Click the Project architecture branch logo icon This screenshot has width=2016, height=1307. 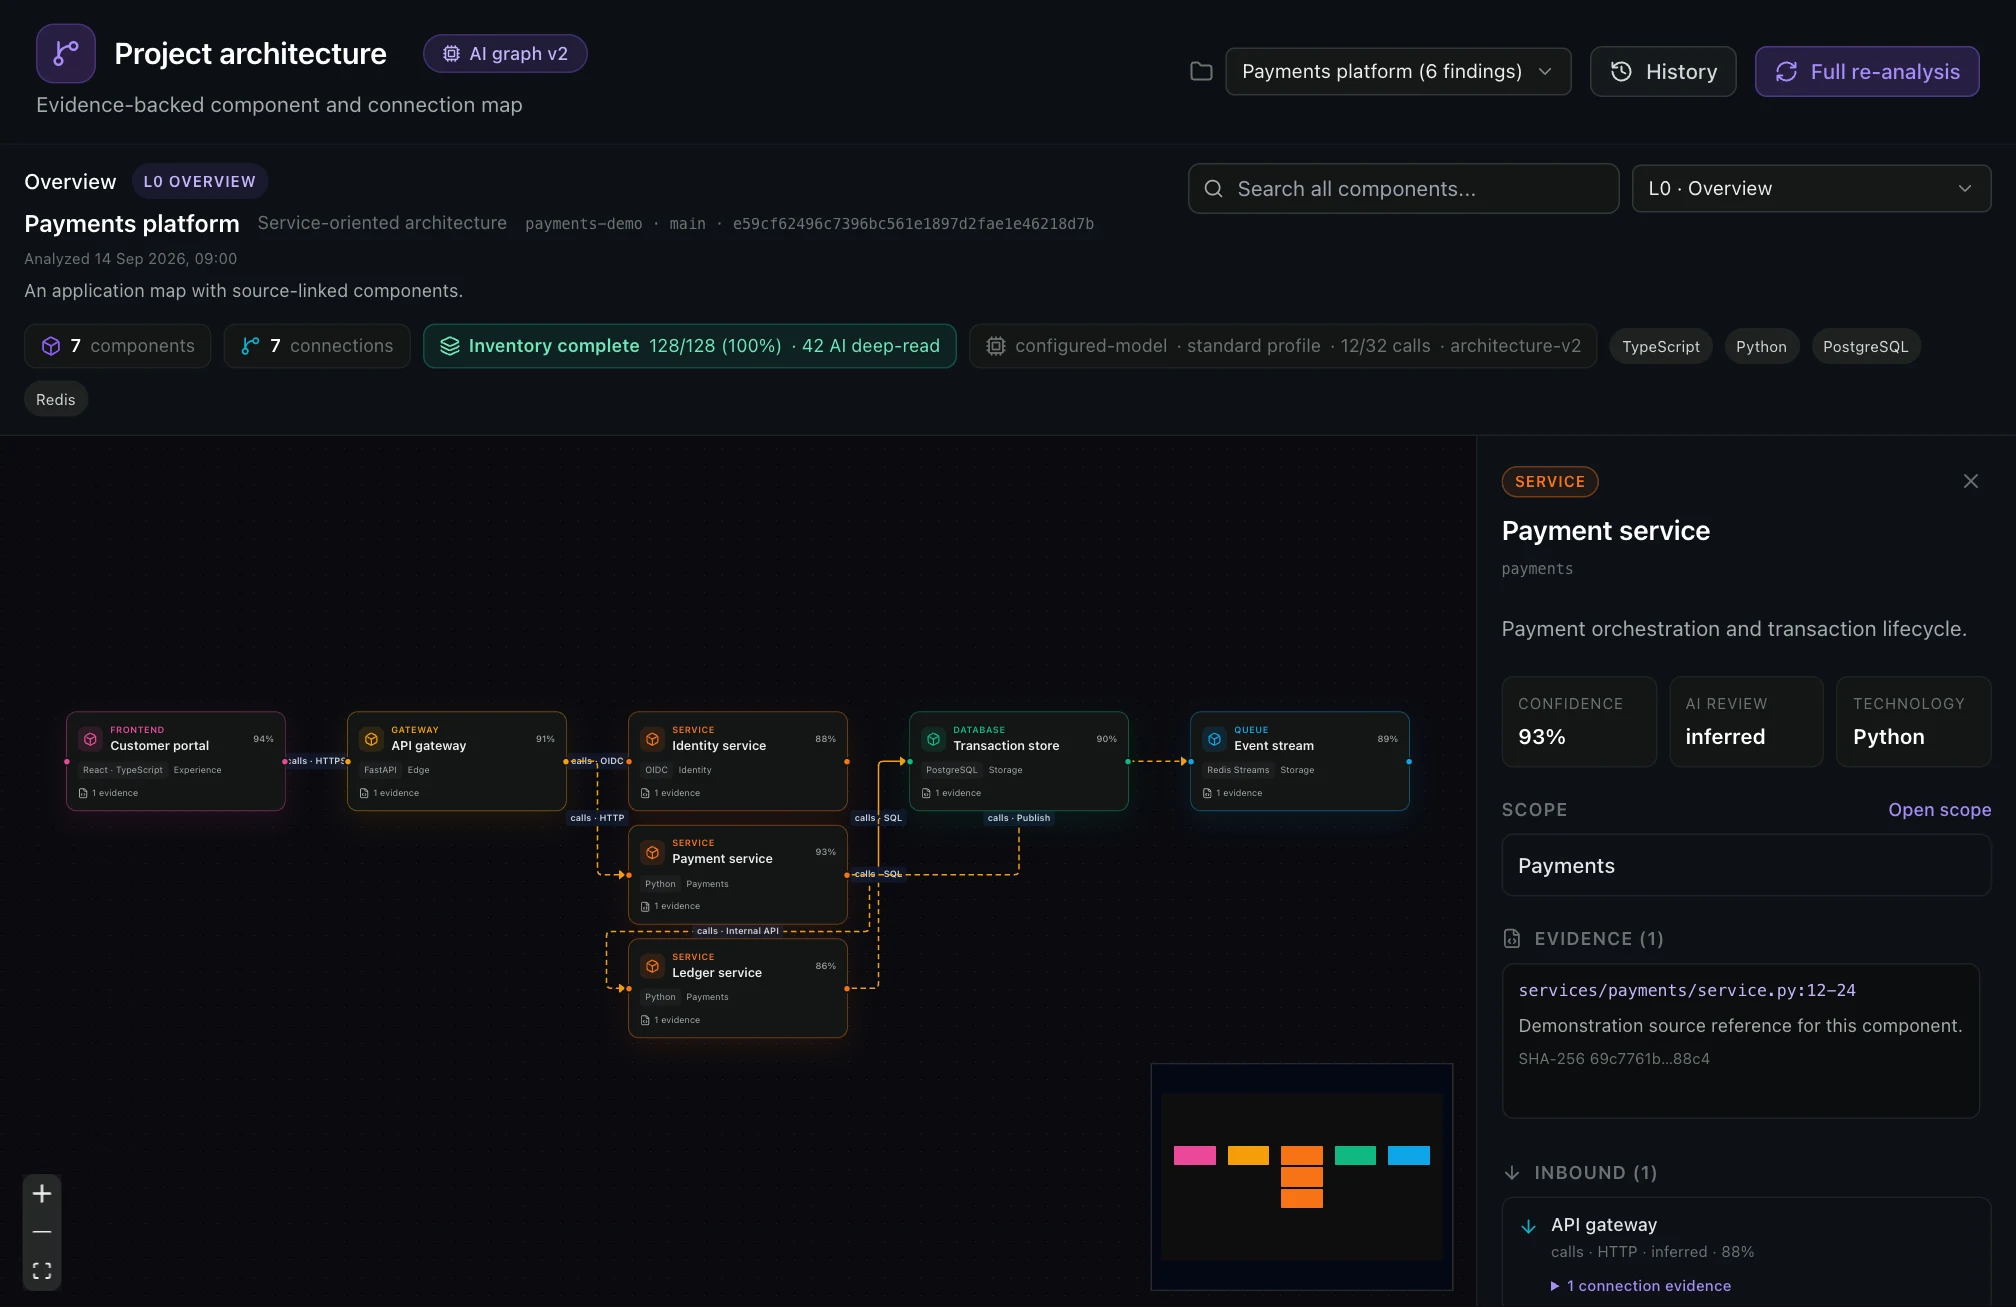66,53
